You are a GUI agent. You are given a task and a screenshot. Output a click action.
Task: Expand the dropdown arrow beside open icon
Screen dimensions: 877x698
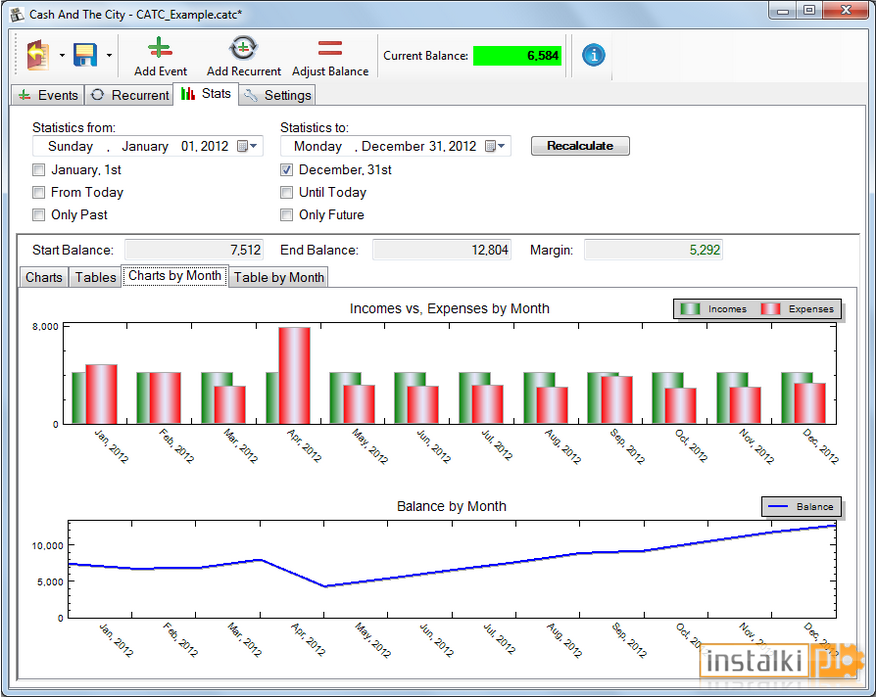pos(62,55)
